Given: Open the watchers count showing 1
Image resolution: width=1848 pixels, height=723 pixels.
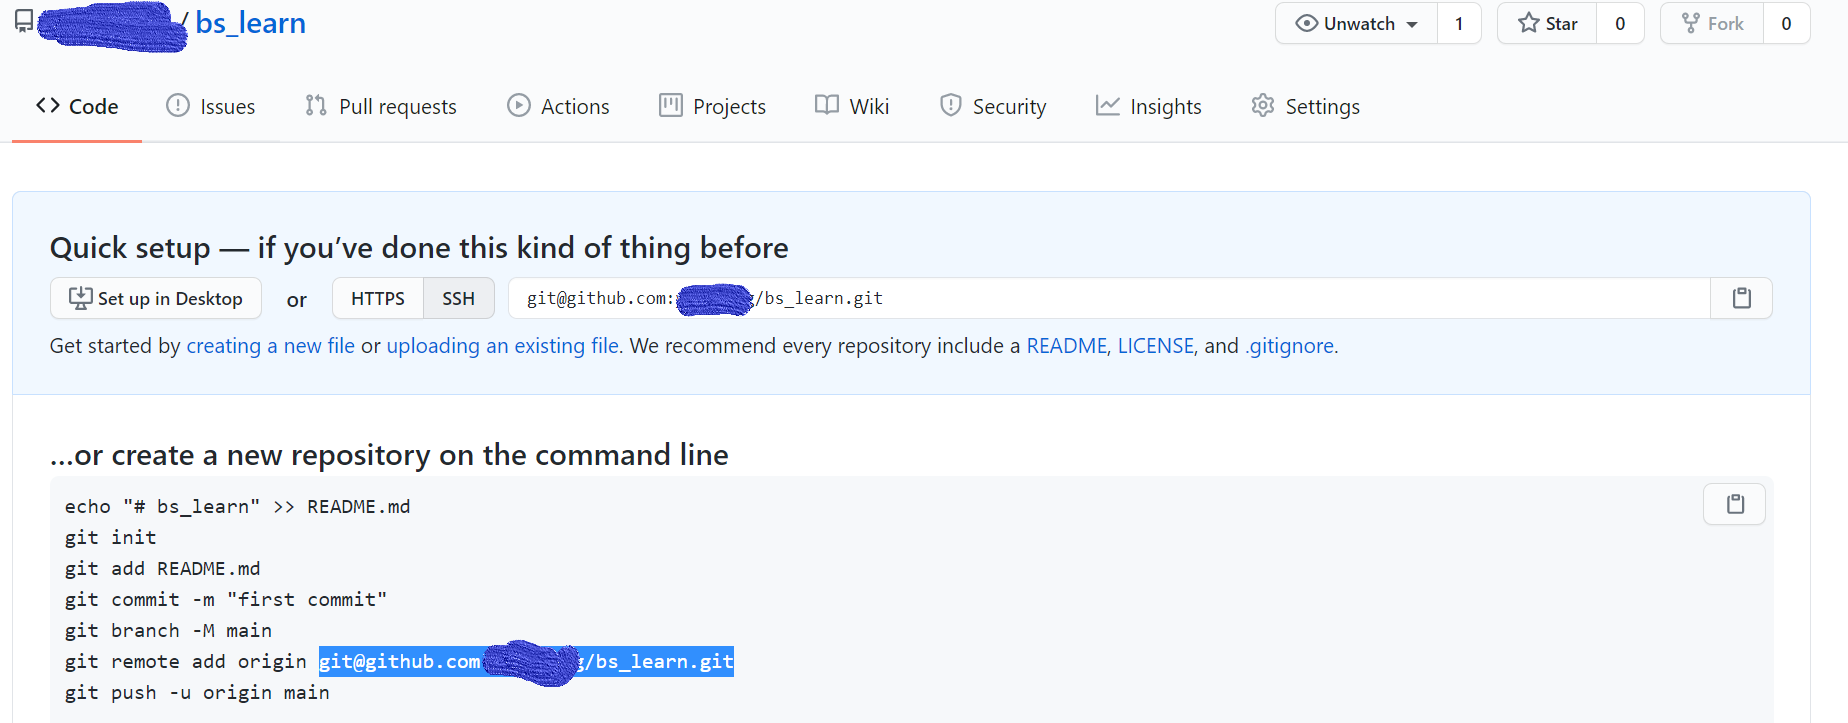Looking at the screenshot, I should pos(1459,23).
